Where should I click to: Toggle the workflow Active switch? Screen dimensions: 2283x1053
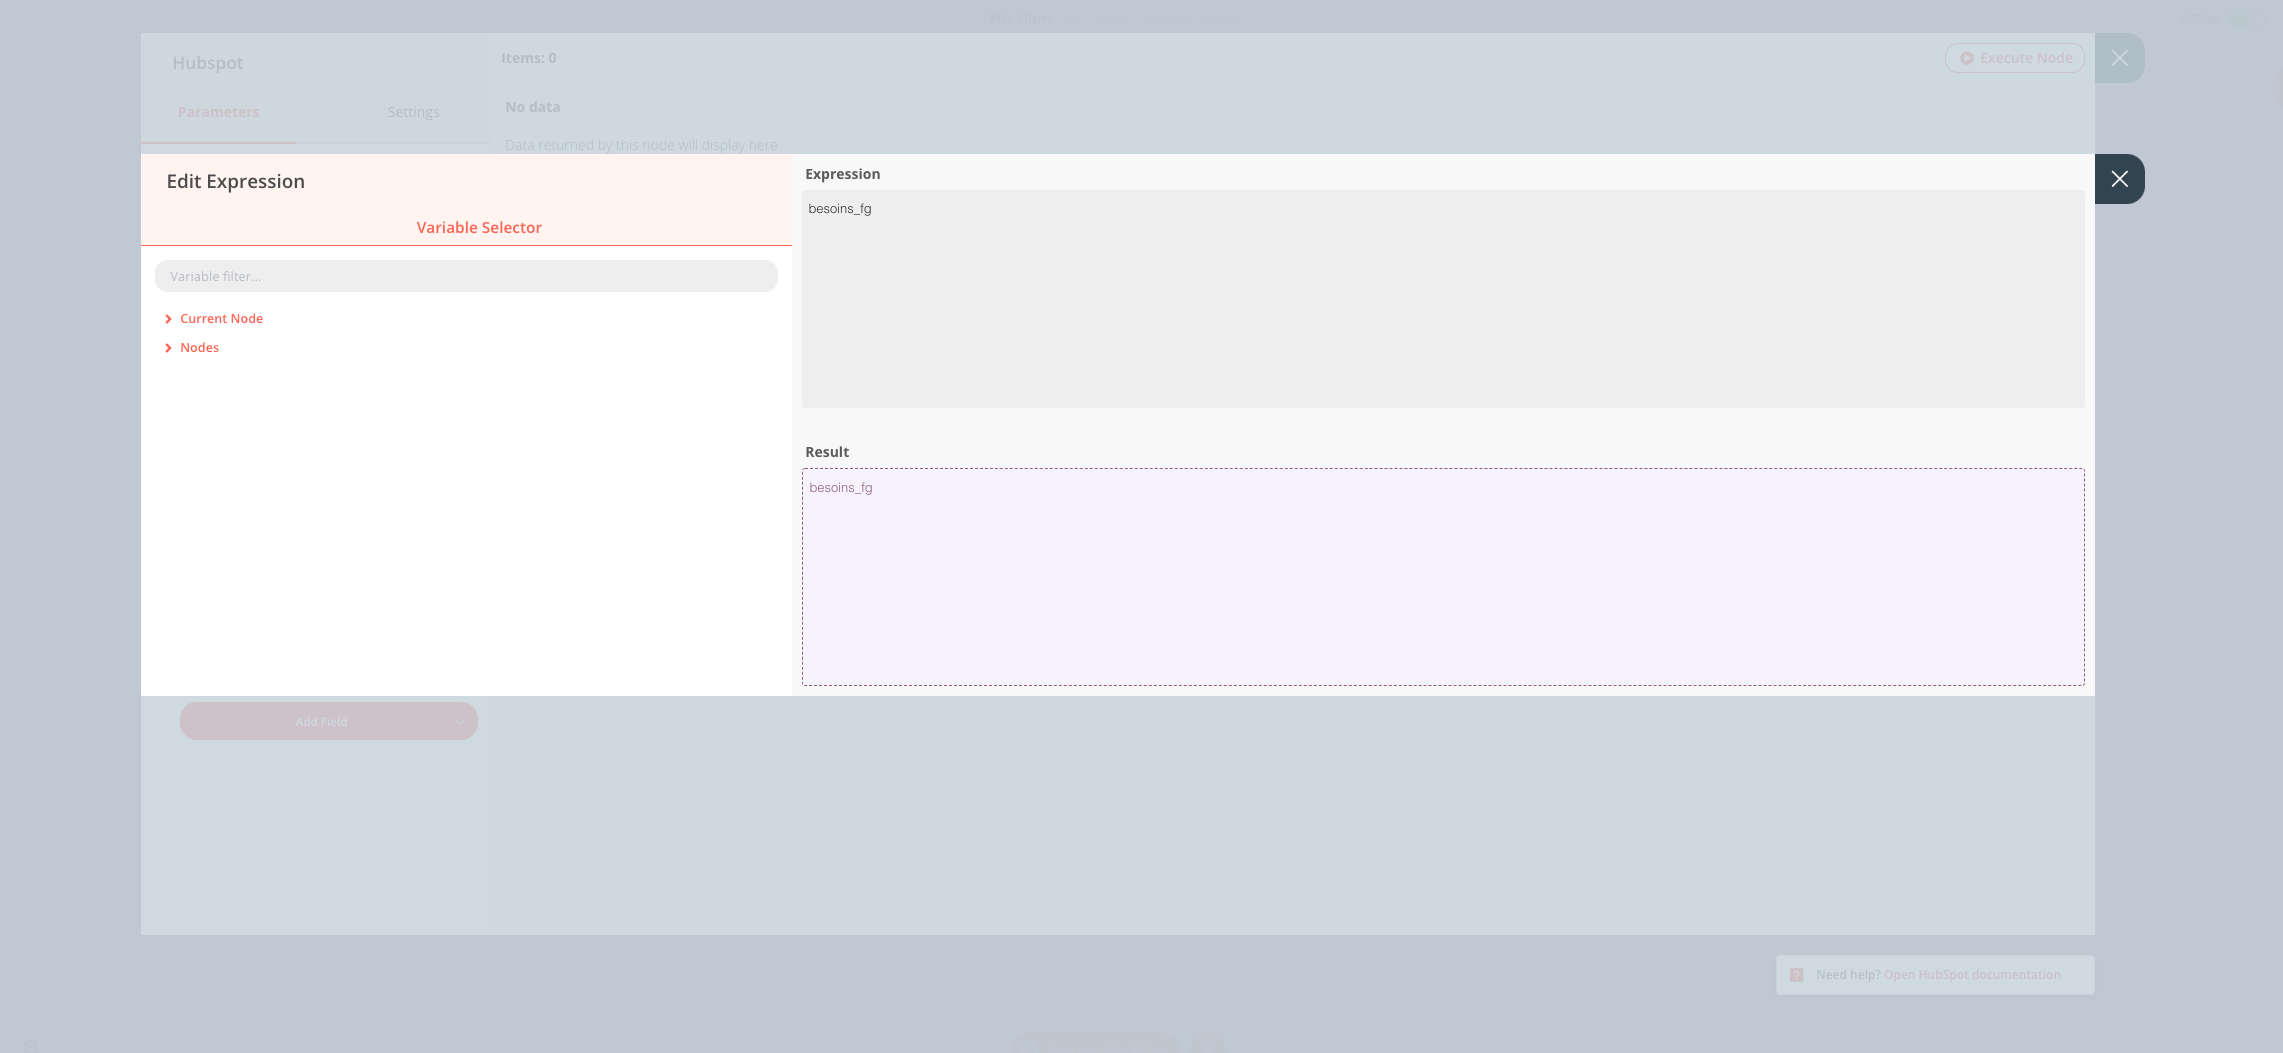[x=2249, y=18]
